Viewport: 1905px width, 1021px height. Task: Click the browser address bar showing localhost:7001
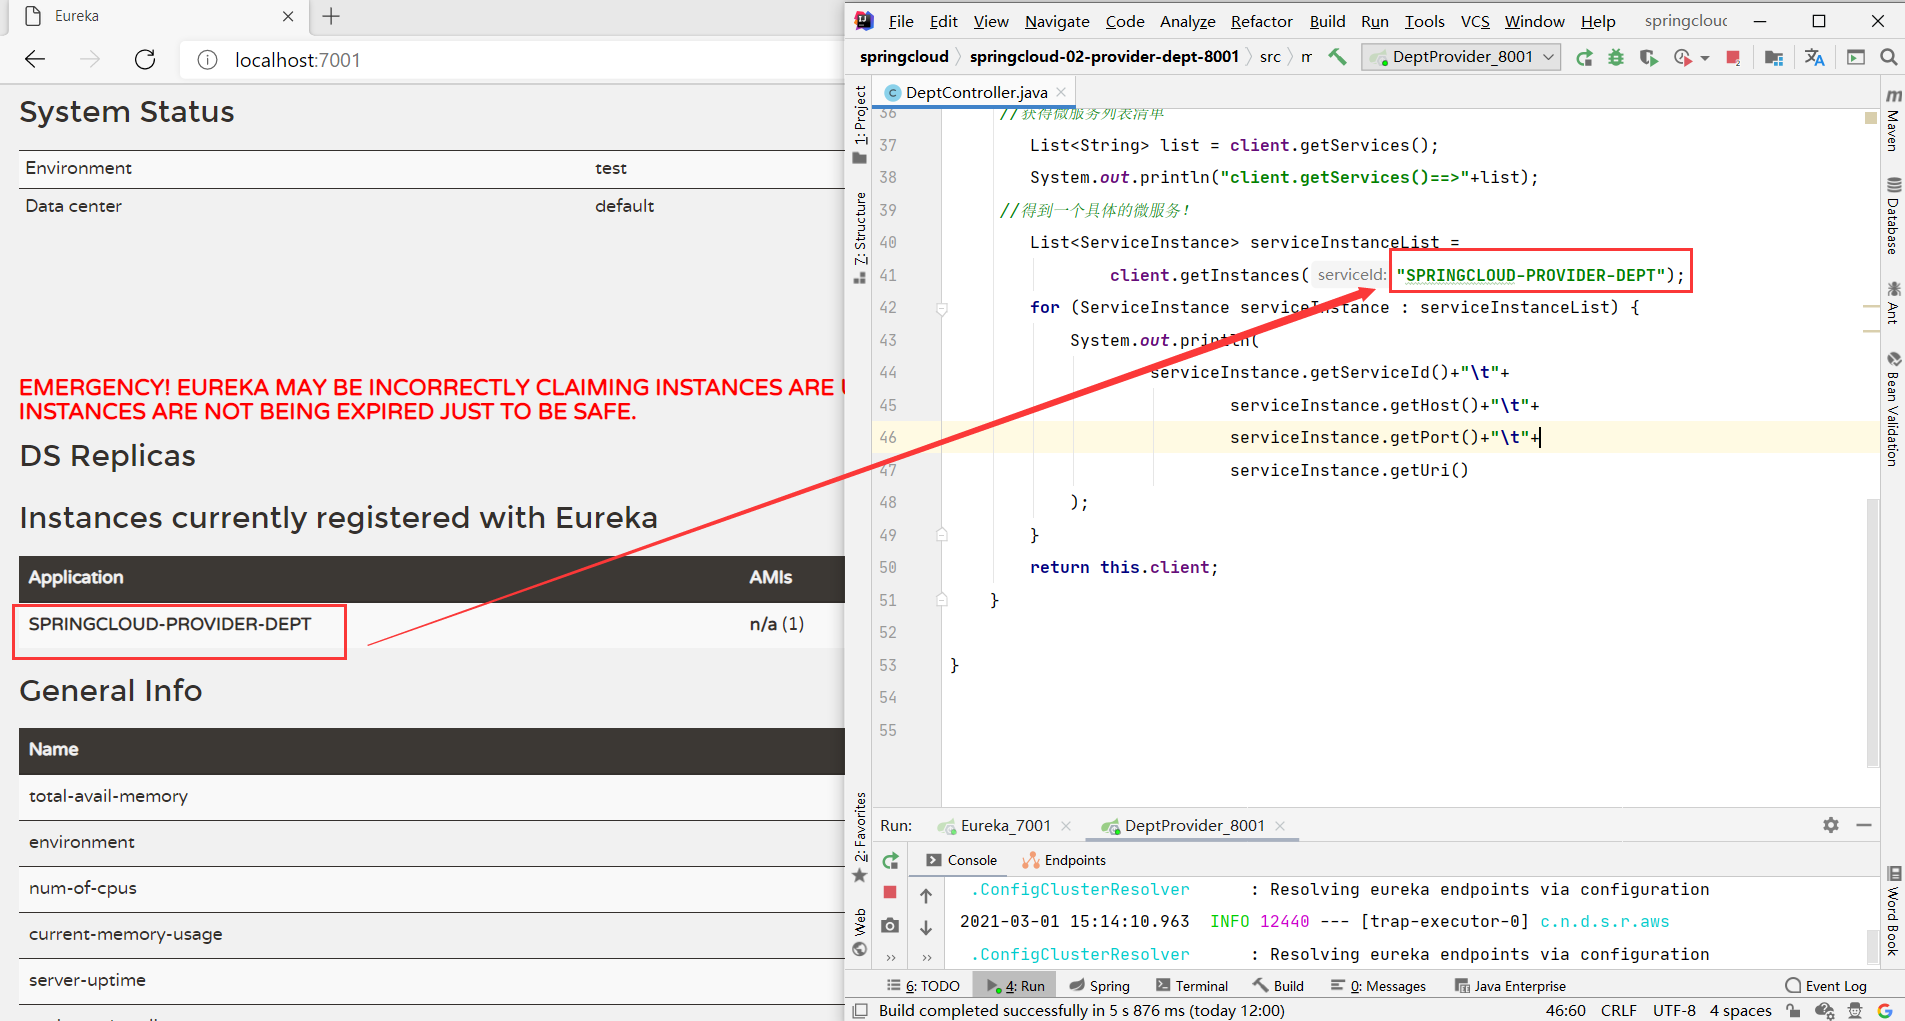(510, 60)
